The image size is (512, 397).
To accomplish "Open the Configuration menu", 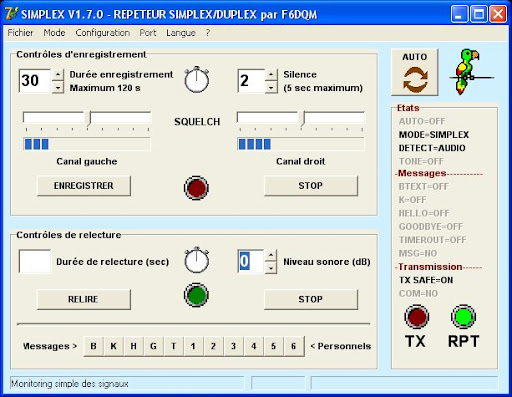I will click(x=103, y=33).
